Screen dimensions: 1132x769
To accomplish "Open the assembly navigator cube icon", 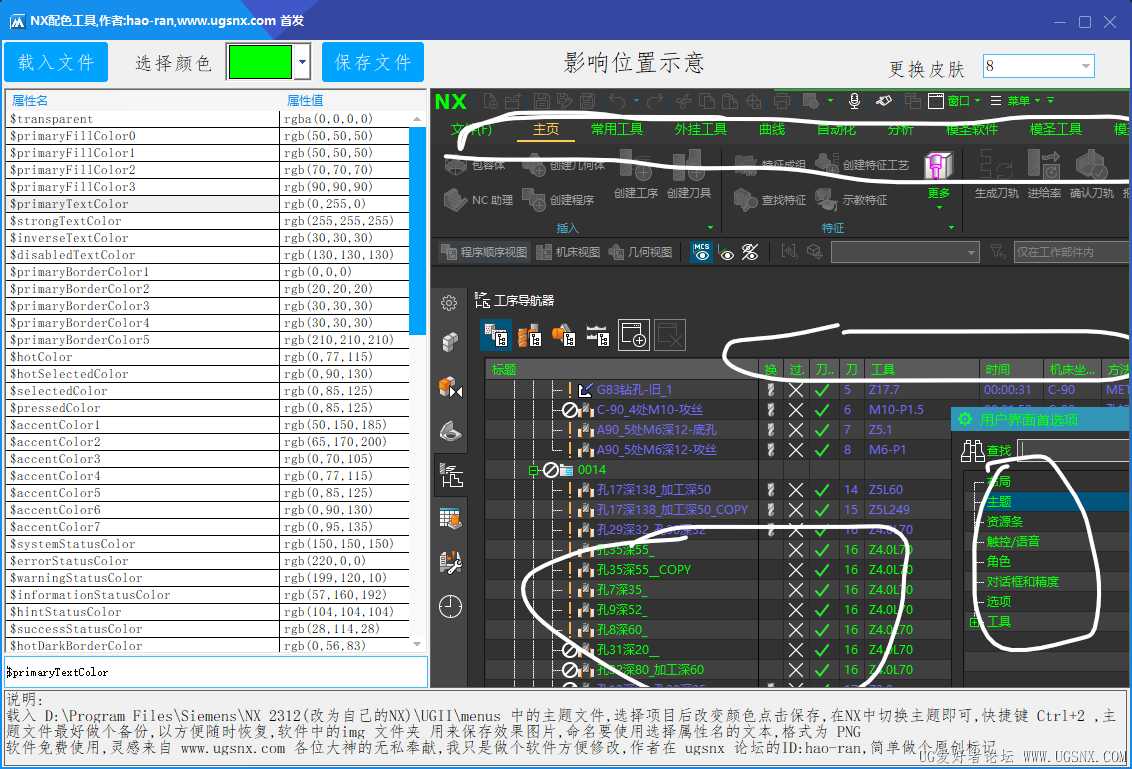I will 450,342.
